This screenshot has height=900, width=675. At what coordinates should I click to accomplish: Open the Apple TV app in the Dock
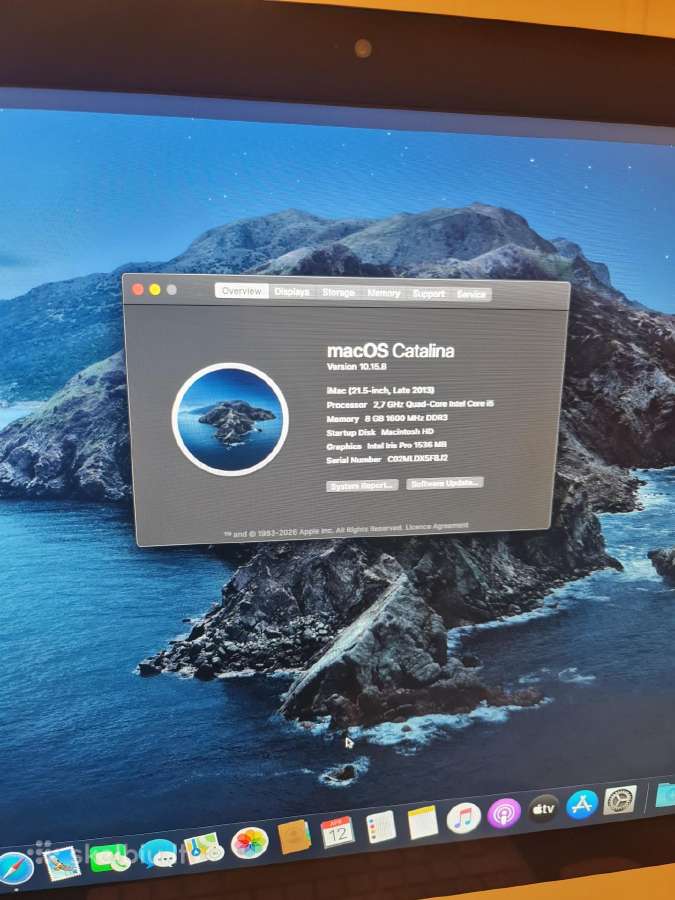543,808
